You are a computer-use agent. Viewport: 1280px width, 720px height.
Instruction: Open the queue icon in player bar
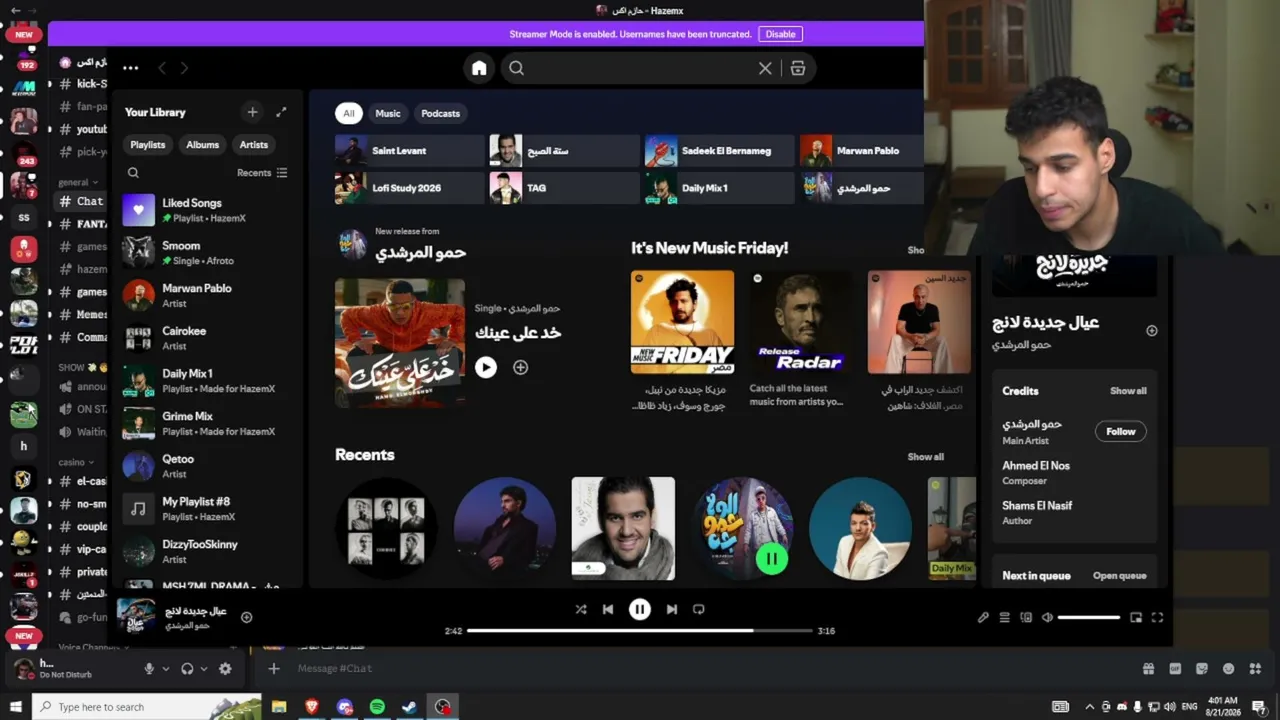(1005, 617)
